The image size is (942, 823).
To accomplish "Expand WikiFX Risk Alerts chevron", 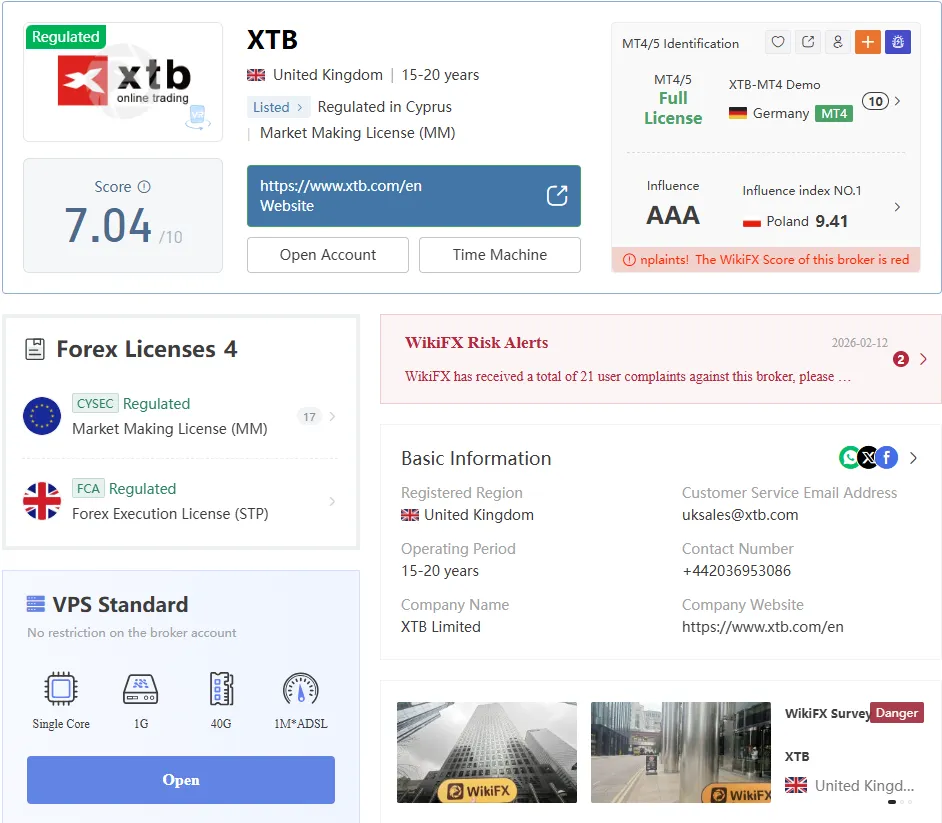I will pos(923,359).
